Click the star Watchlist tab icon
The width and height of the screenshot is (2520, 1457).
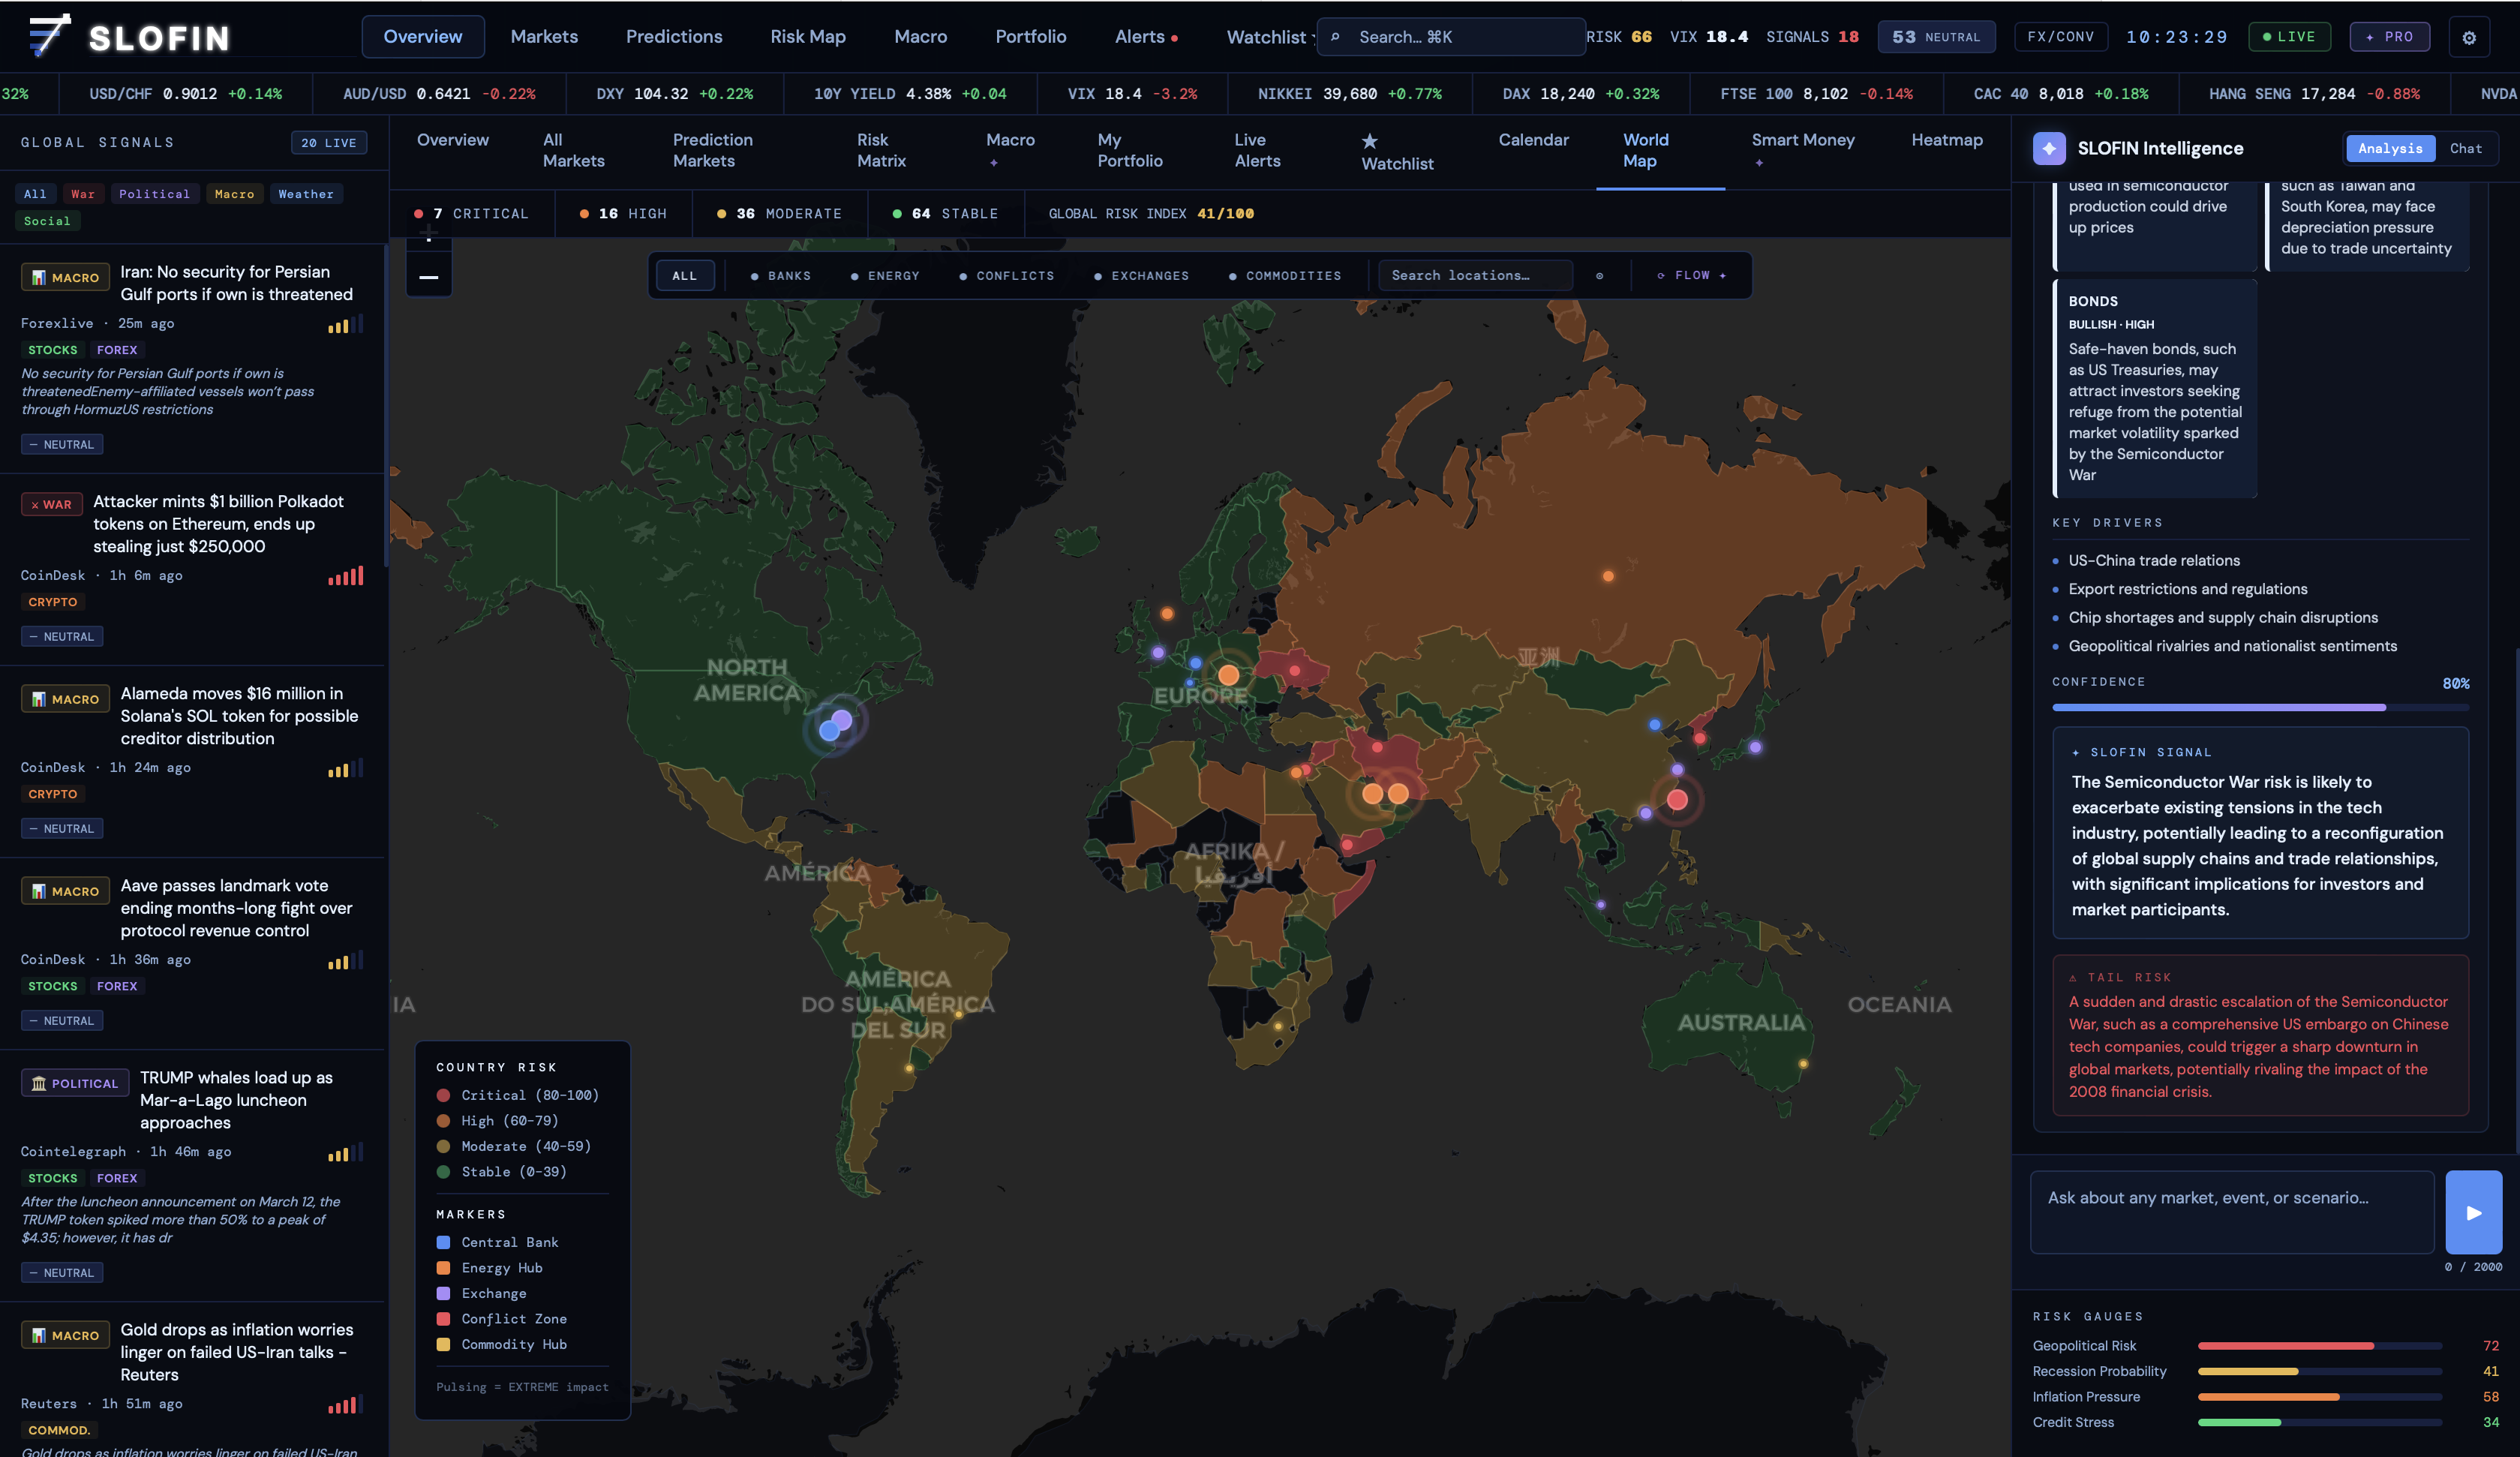point(1369,142)
